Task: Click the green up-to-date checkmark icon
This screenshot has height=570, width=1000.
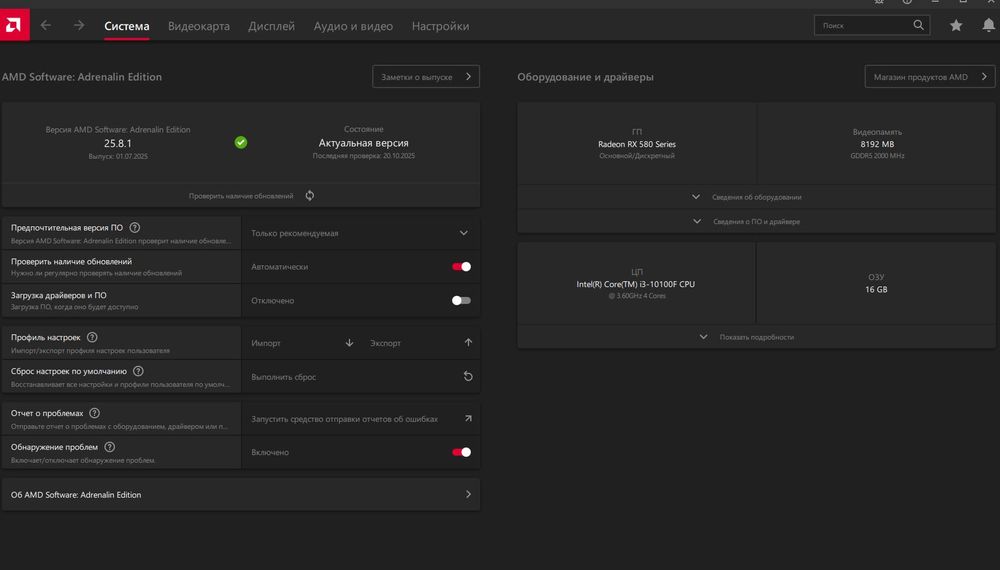Action: pyautogui.click(x=240, y=142)
